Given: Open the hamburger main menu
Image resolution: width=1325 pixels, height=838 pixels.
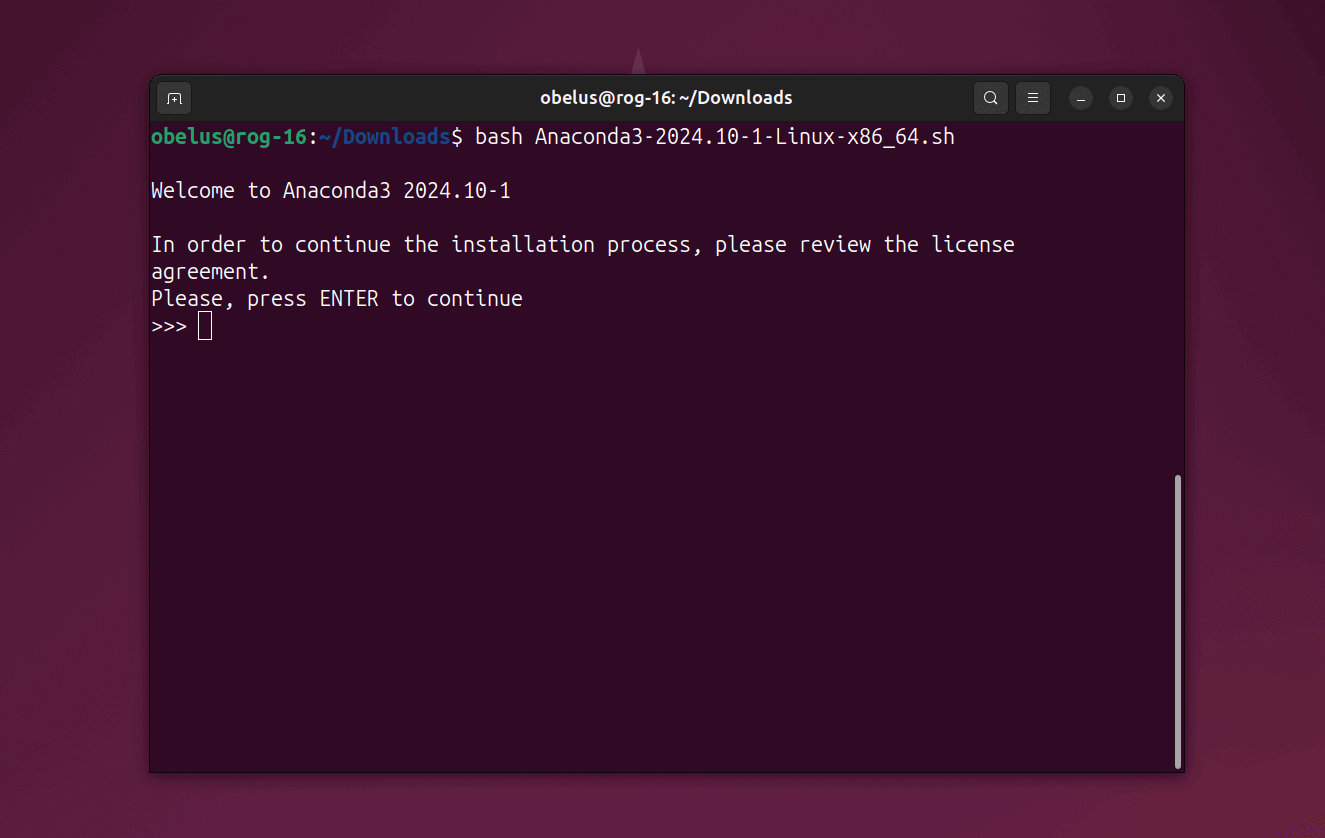Looking at the screenshot, I should pos(1033,98).
